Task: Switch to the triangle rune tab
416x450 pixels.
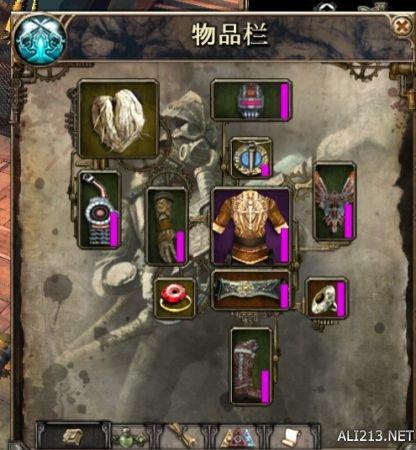Action: coord(237,437)
